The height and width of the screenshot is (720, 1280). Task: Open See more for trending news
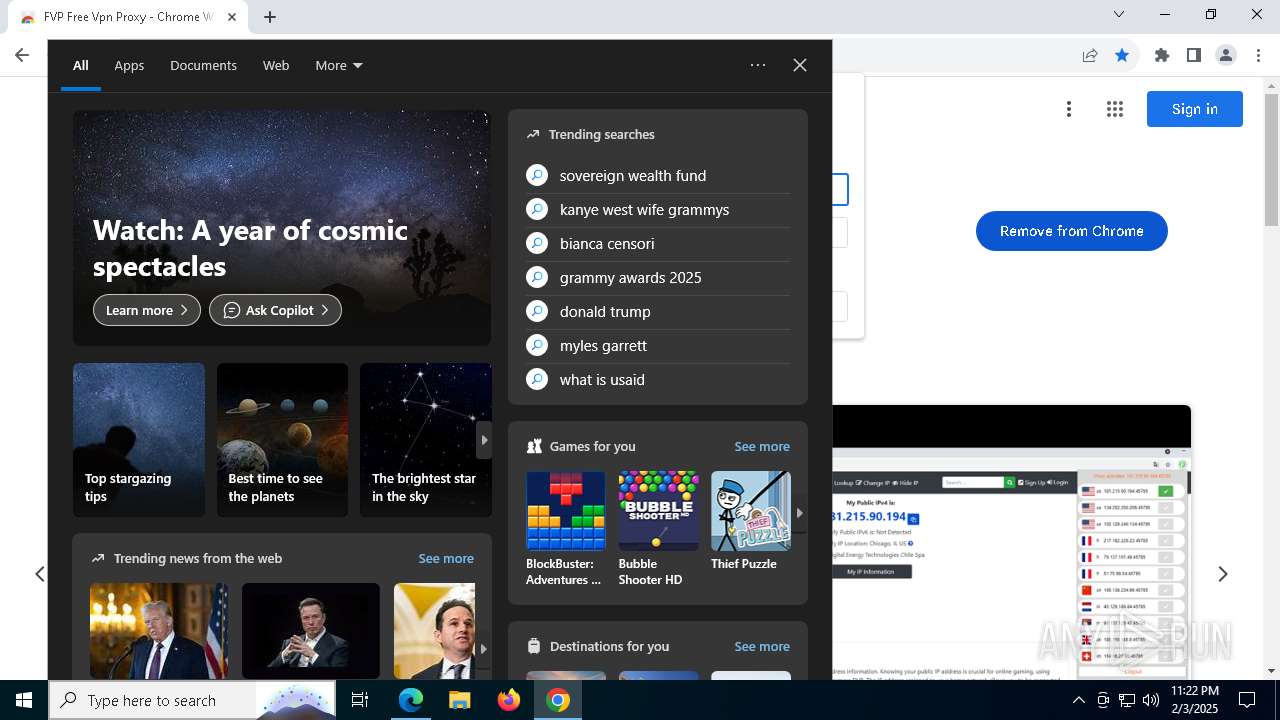446,558
